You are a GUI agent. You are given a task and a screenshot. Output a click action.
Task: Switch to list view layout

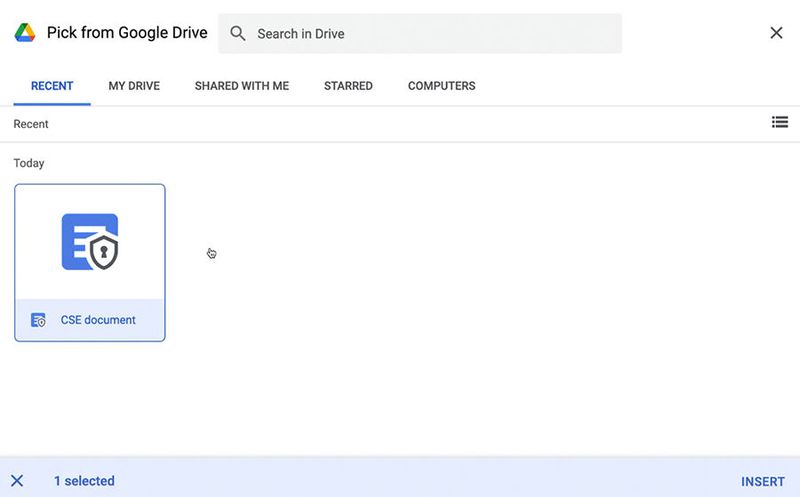(x=780, y=122)
